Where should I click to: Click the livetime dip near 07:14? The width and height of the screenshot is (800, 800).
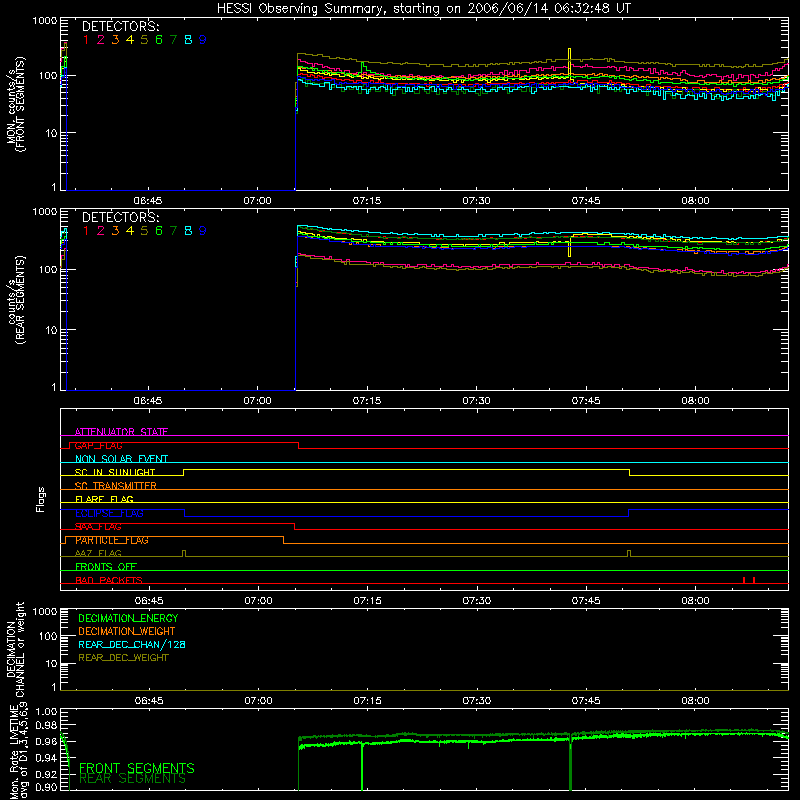pos(362,766)
